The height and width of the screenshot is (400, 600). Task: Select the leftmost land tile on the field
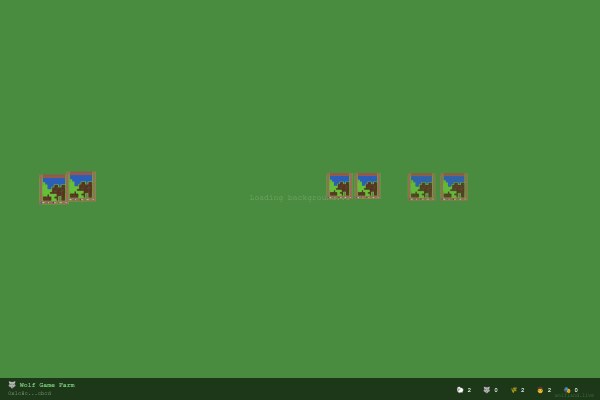point(53,189)
